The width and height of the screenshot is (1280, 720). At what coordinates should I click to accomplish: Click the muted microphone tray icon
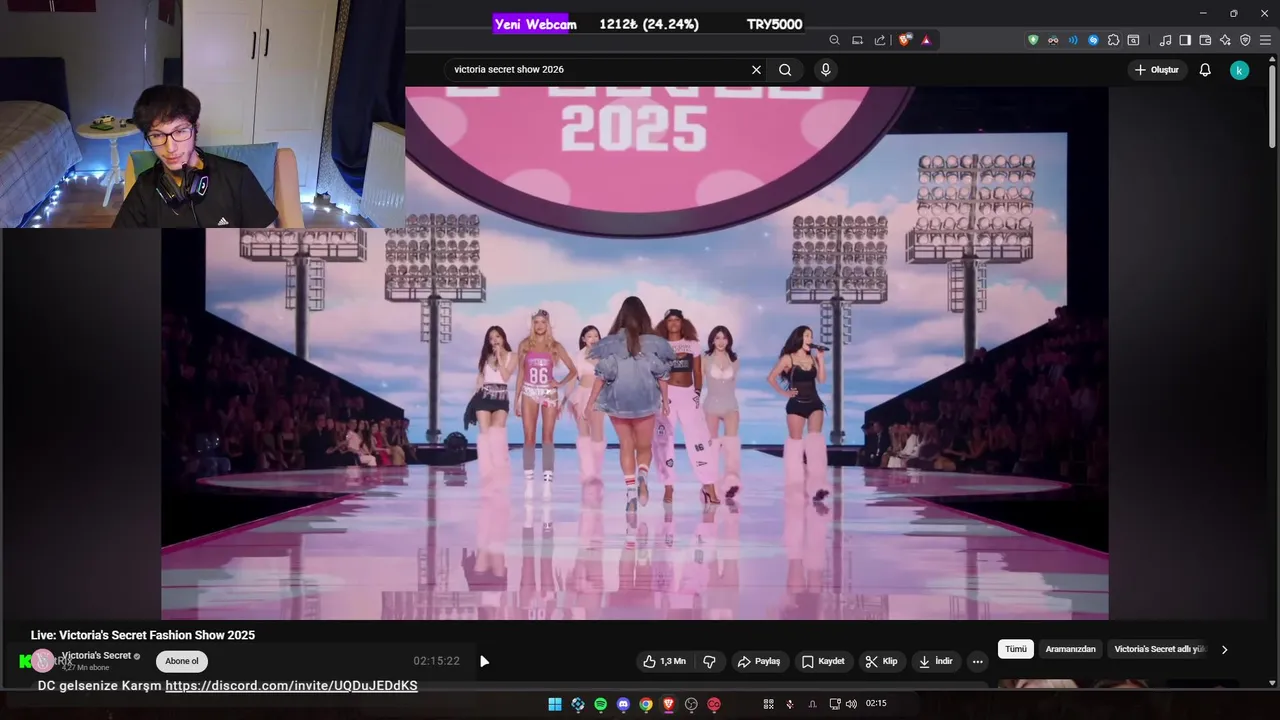pos(790,704)
